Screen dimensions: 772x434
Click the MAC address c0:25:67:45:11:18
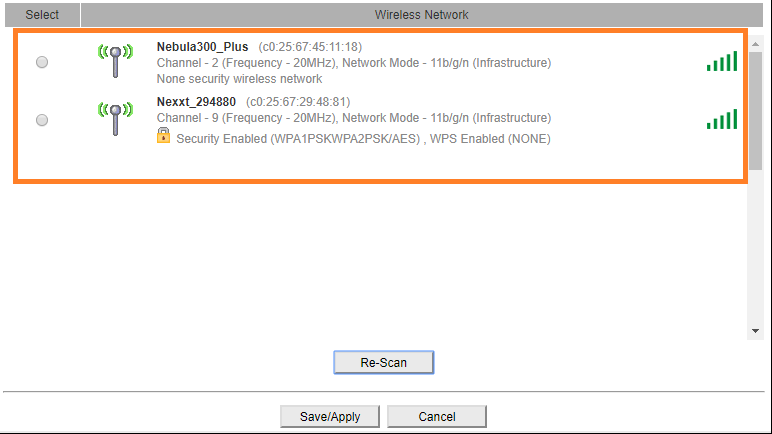click(310, 47)
